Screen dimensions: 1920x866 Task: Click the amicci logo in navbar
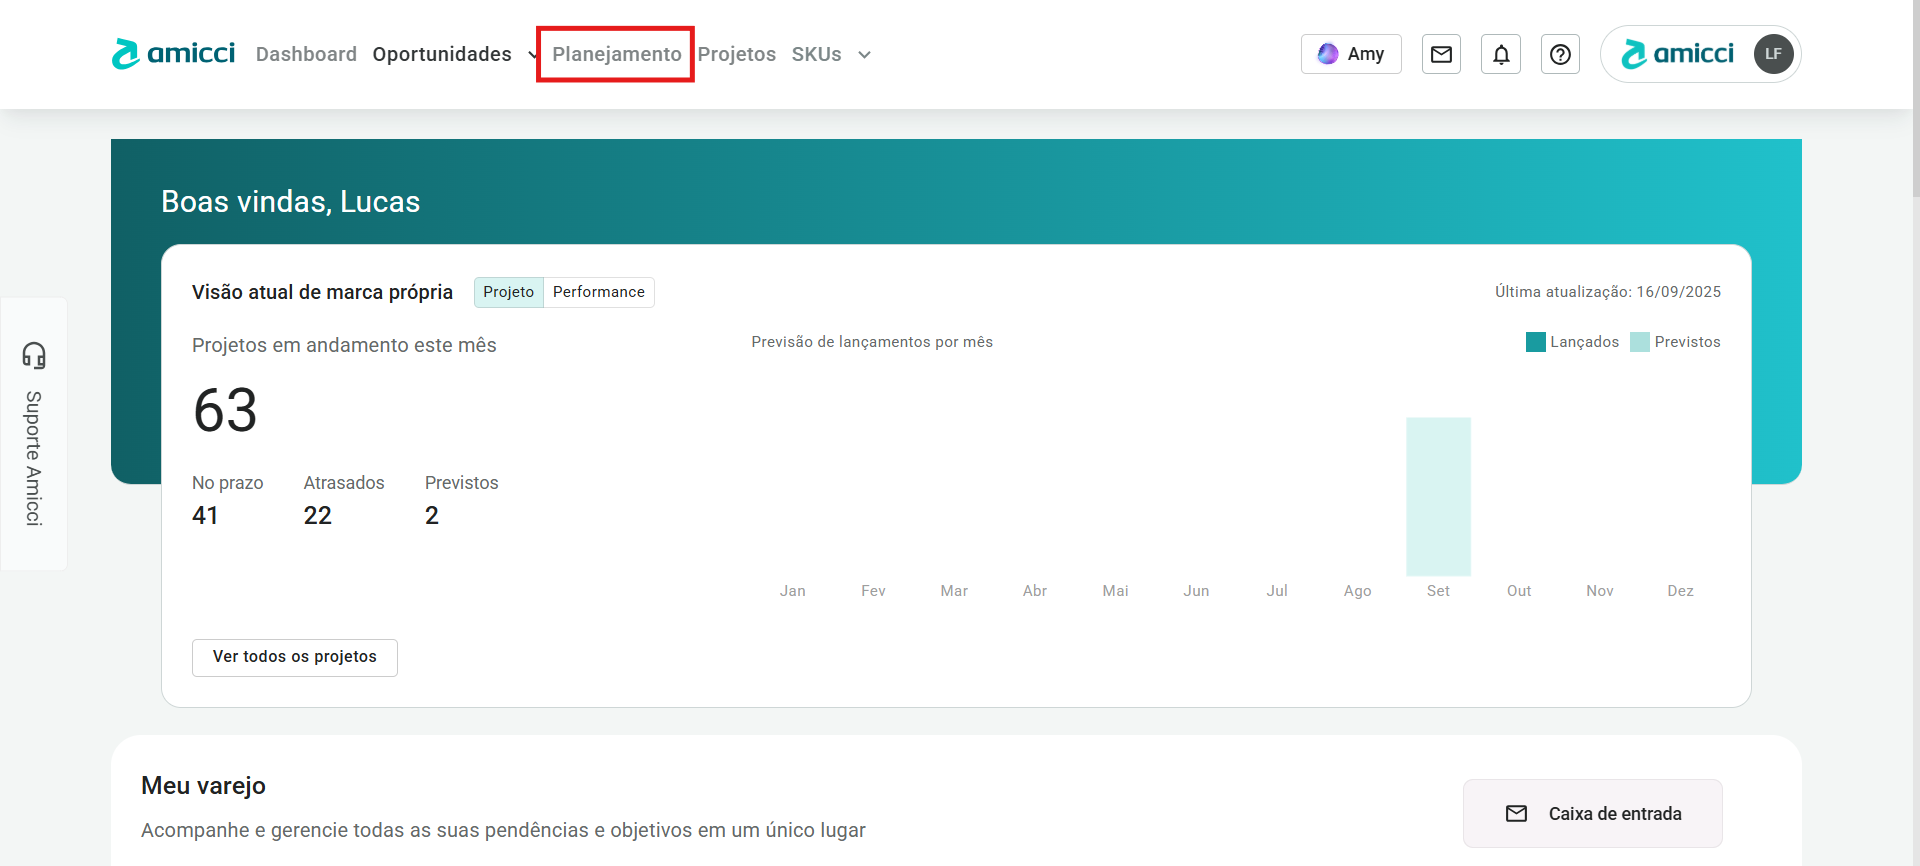[173, 54]
